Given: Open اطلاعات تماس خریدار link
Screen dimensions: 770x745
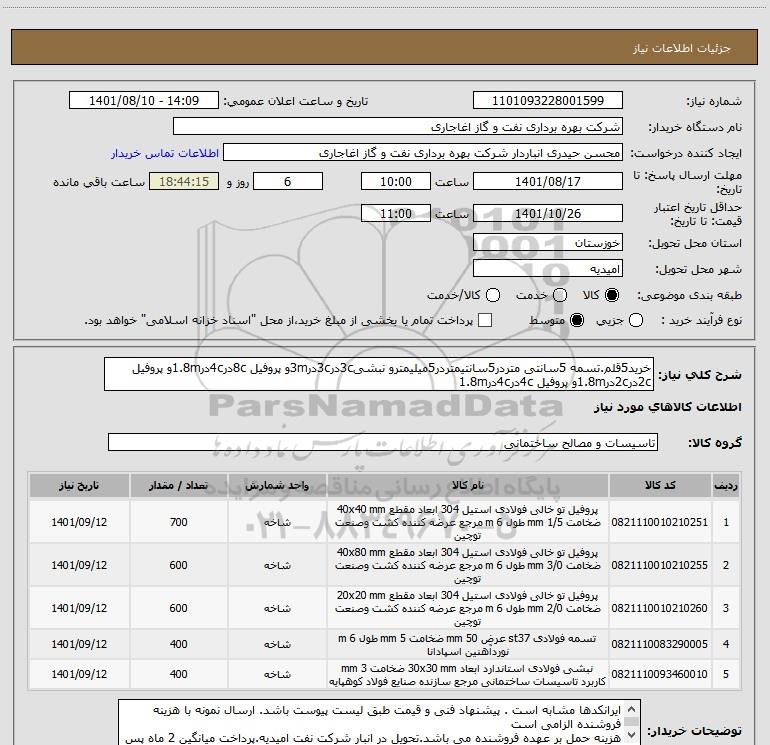Looking at the screenshot, I should 165,153.
